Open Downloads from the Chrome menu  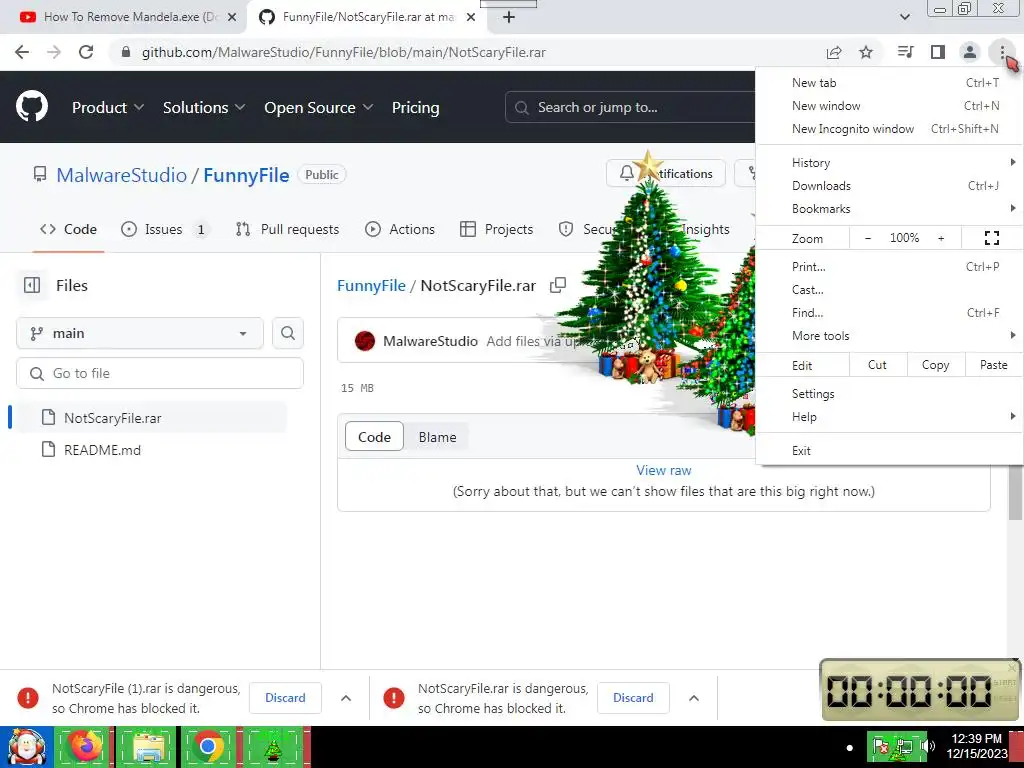889,185
